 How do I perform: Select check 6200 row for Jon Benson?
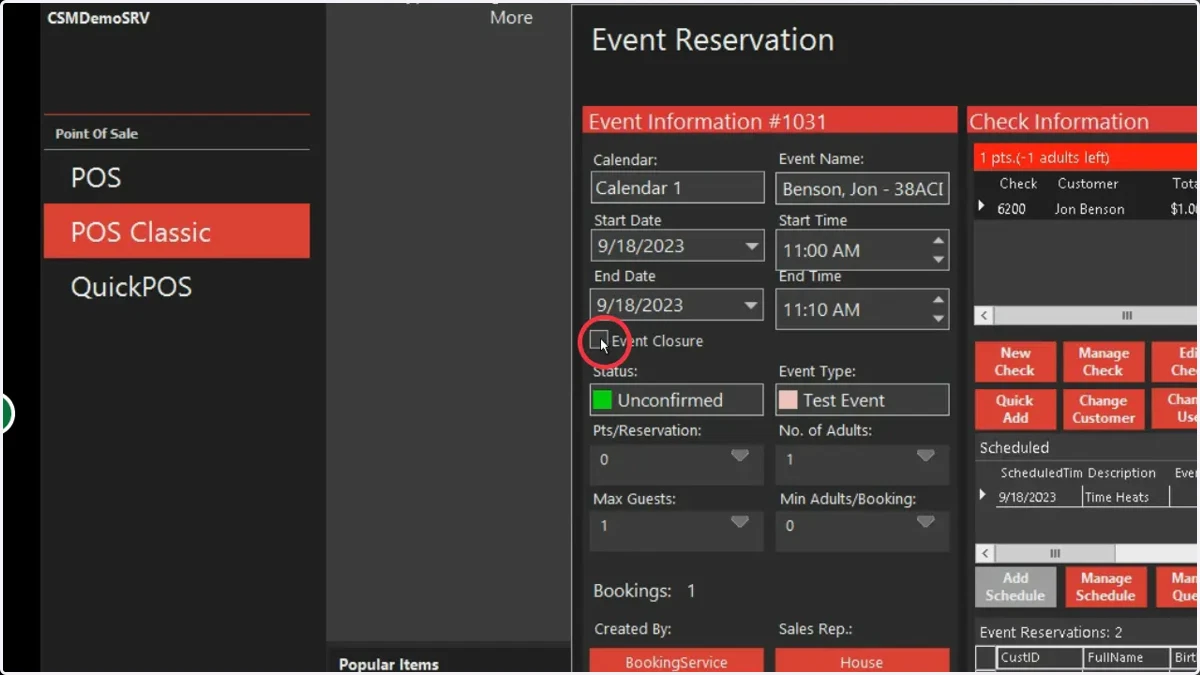point(1086,209)
